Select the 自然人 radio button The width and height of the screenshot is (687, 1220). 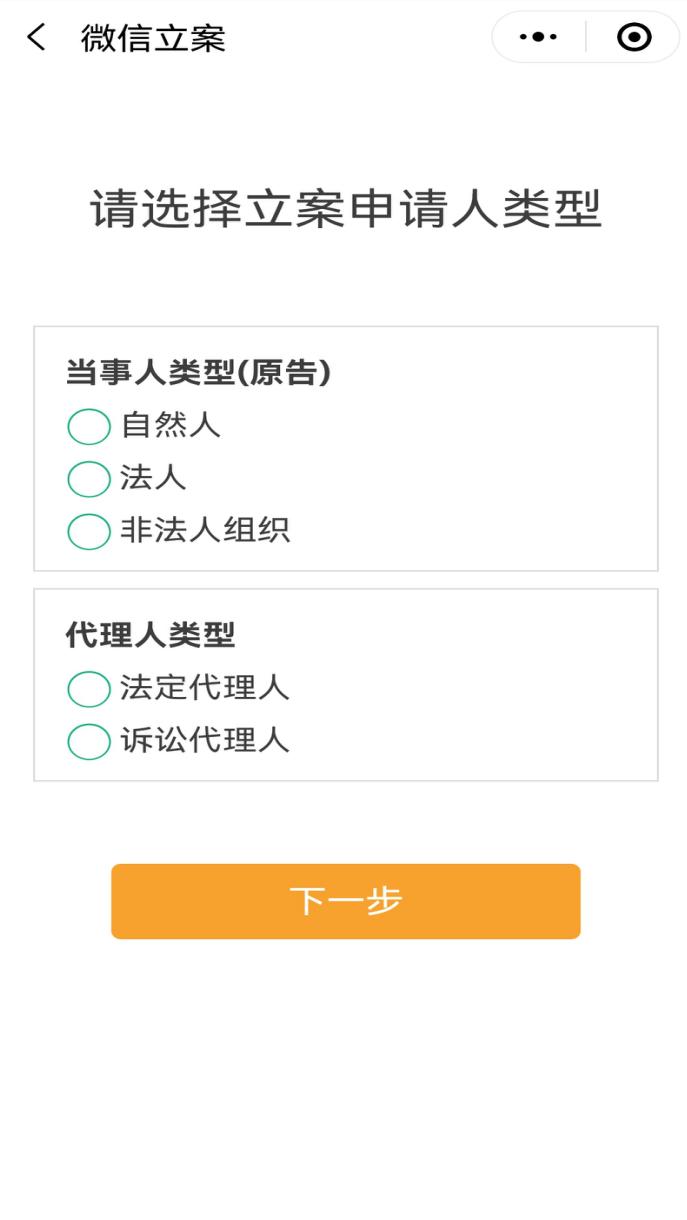(x=89, y=427)
